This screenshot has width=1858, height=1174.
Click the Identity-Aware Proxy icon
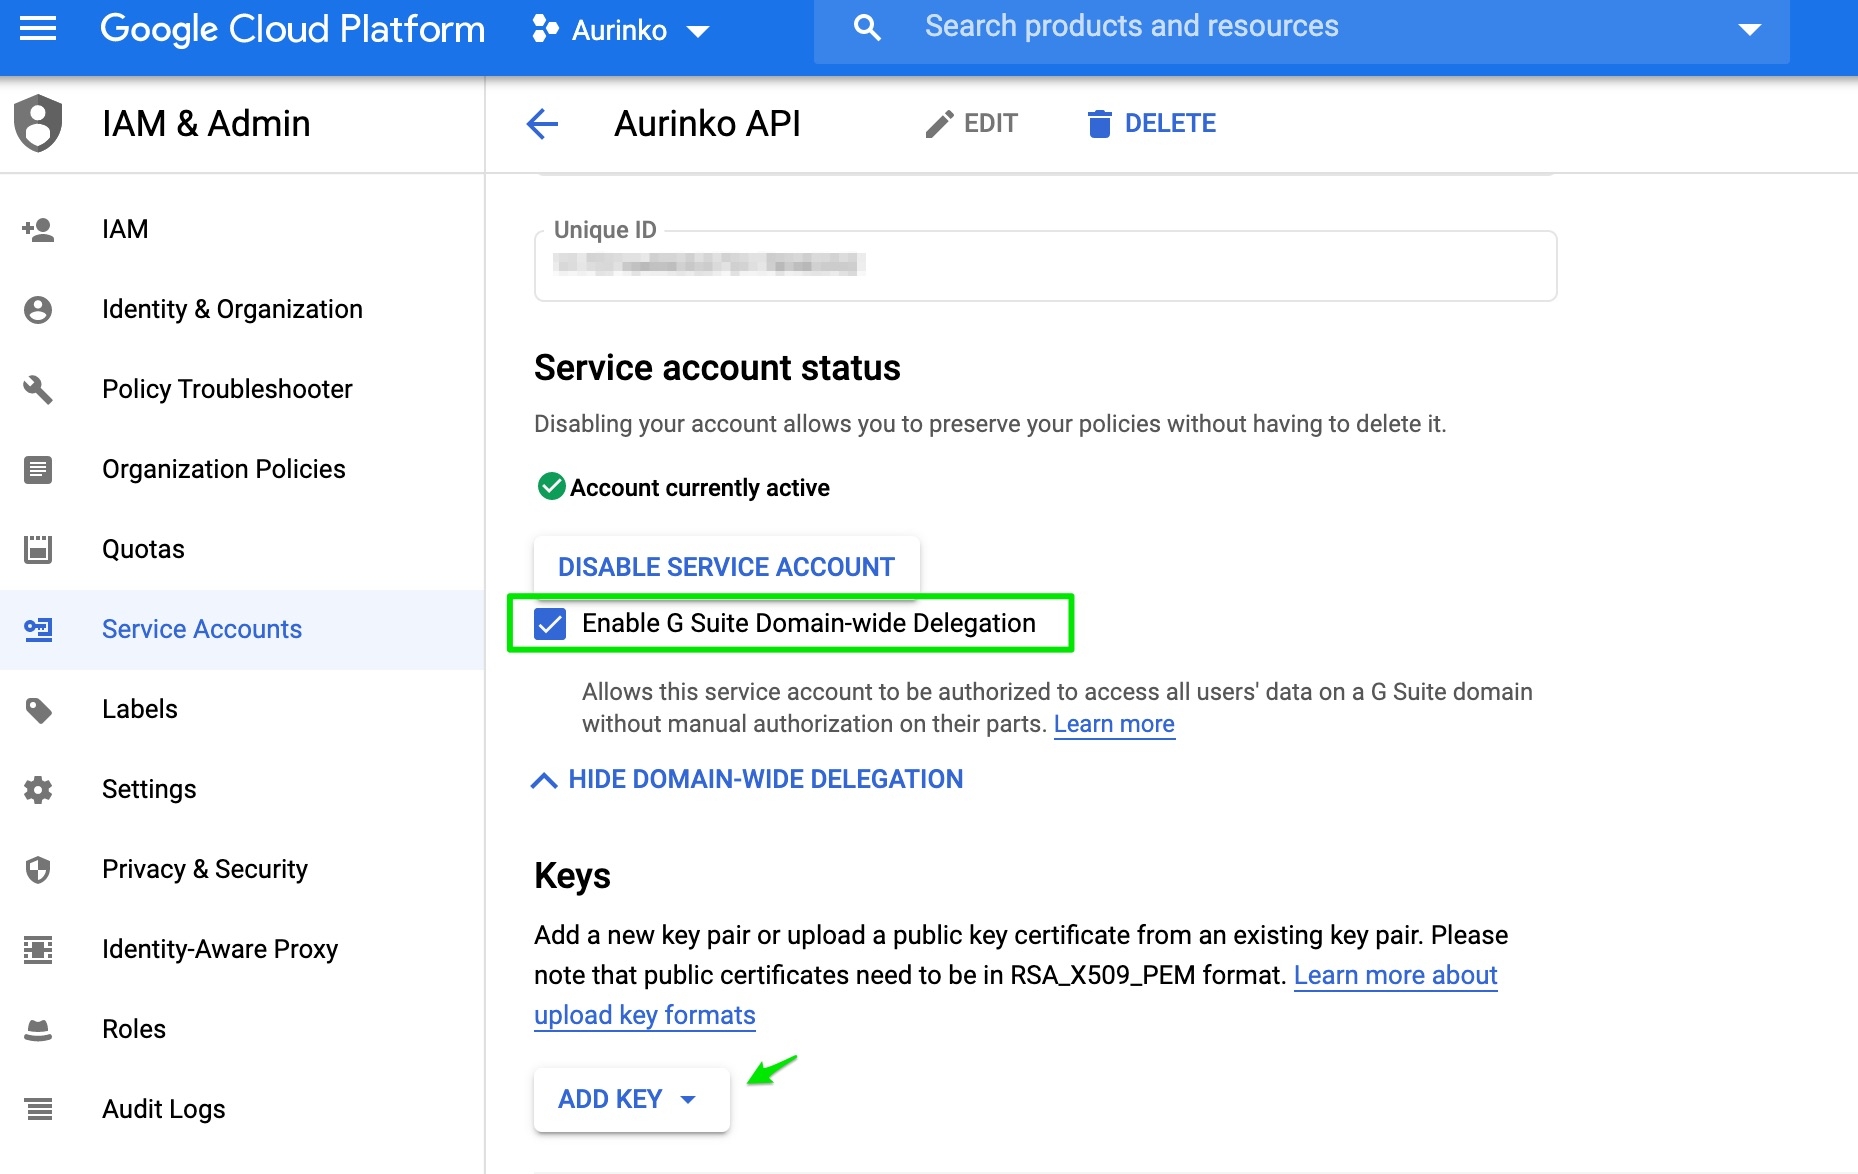pos(38,949)
